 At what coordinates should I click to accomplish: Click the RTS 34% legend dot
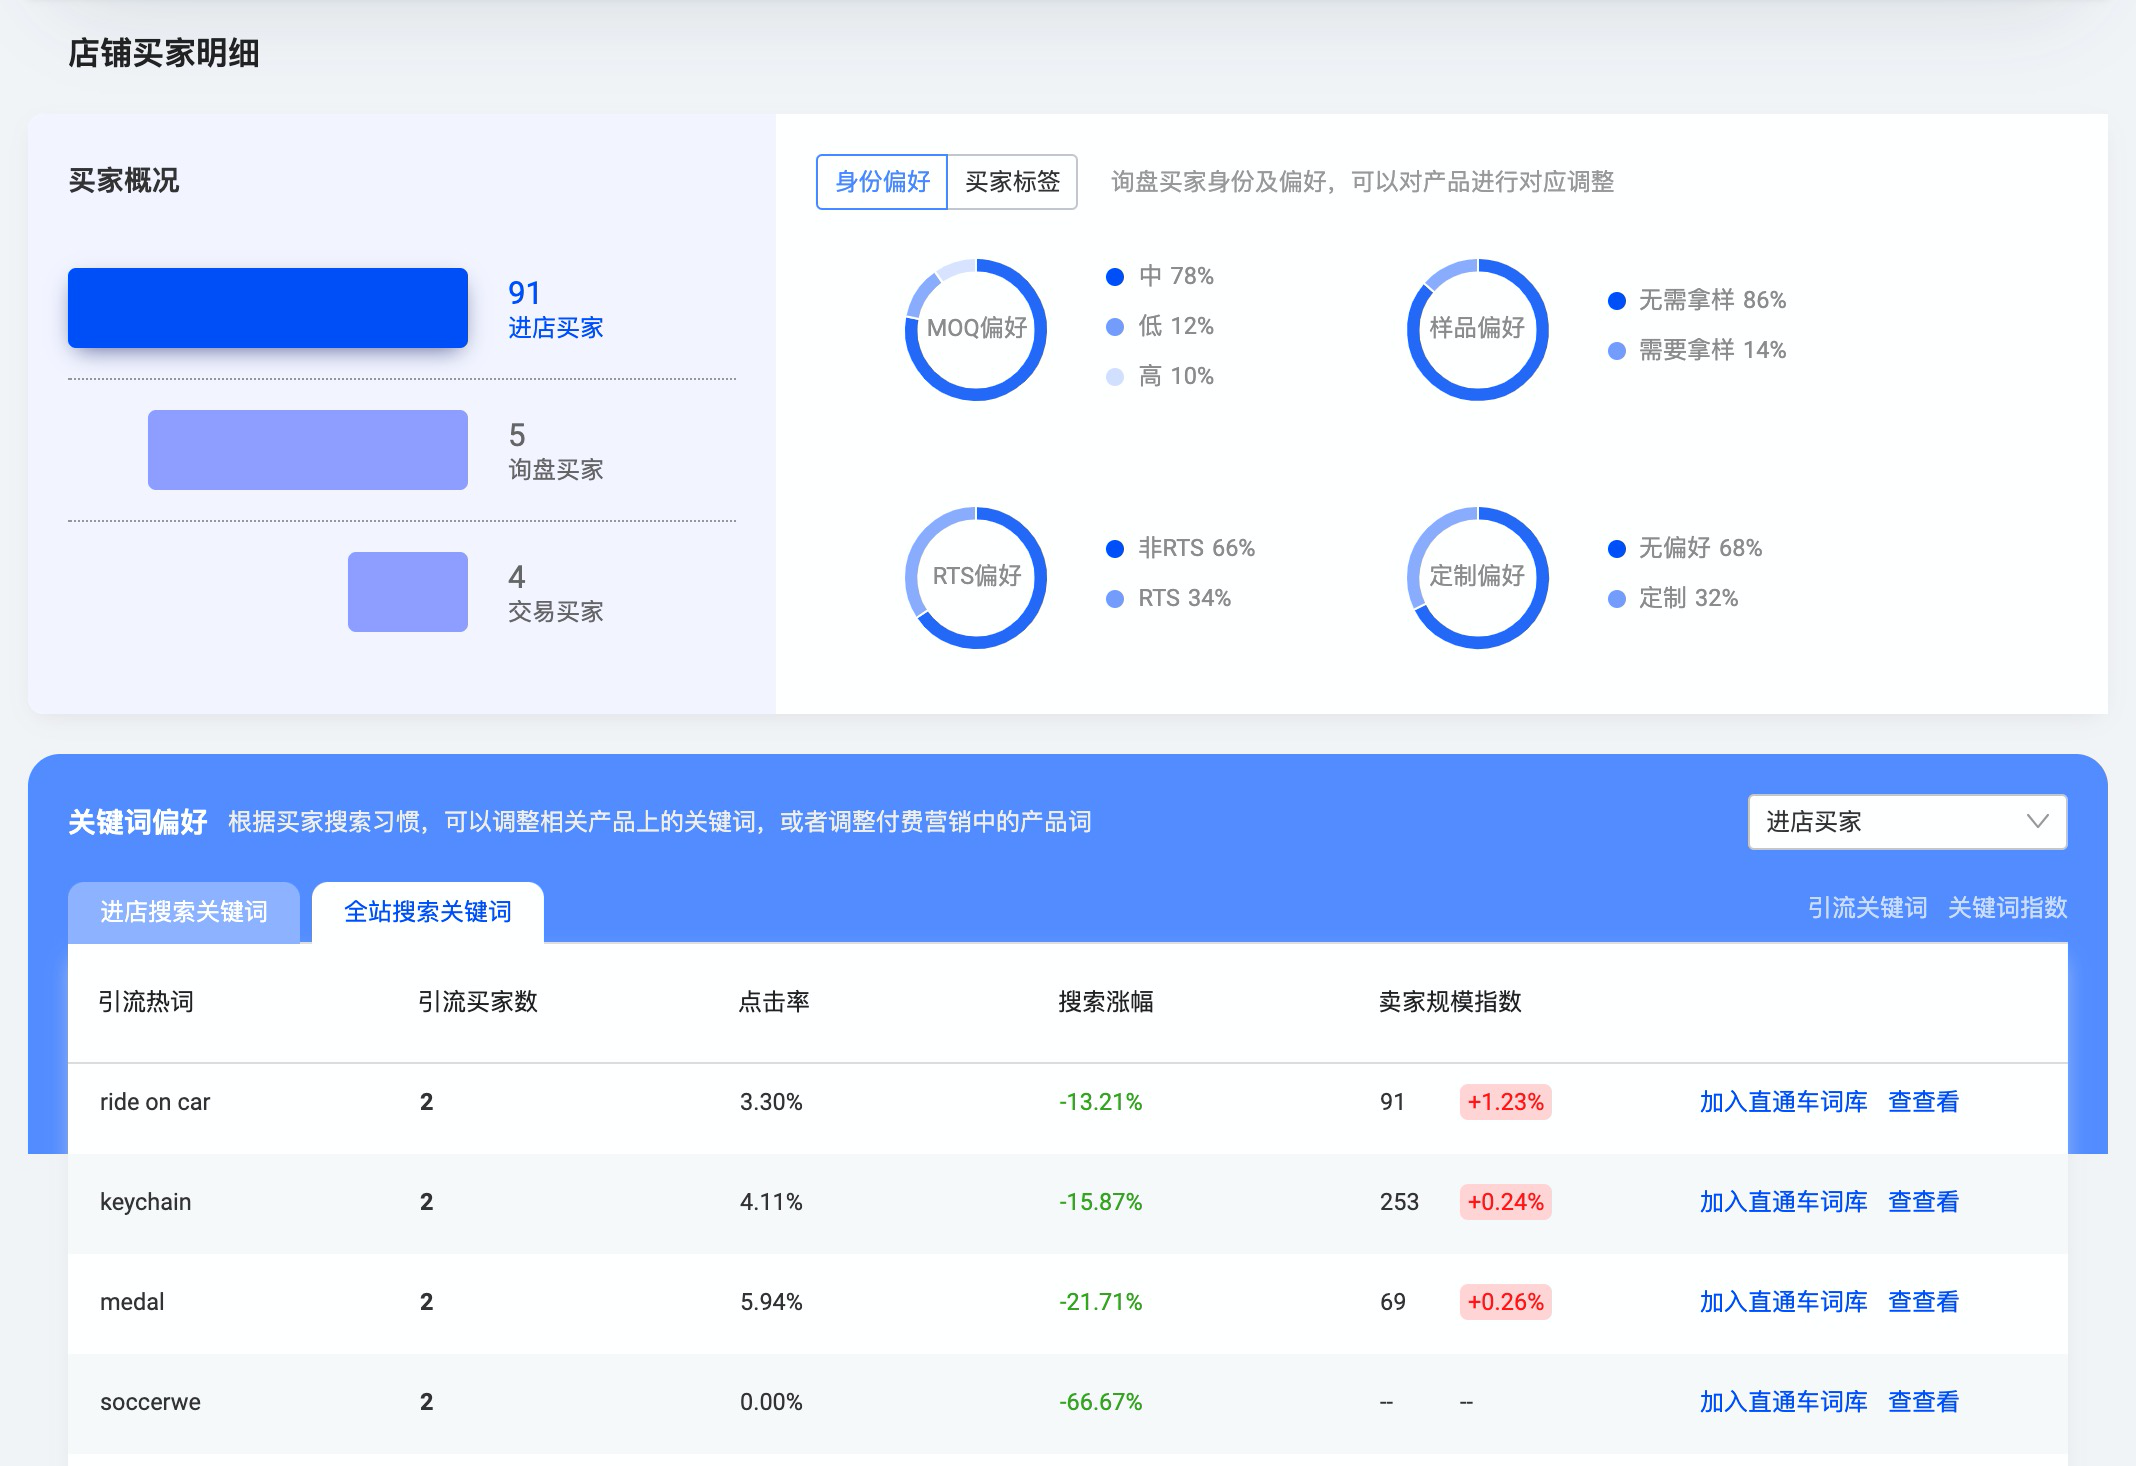(1115, 599)
